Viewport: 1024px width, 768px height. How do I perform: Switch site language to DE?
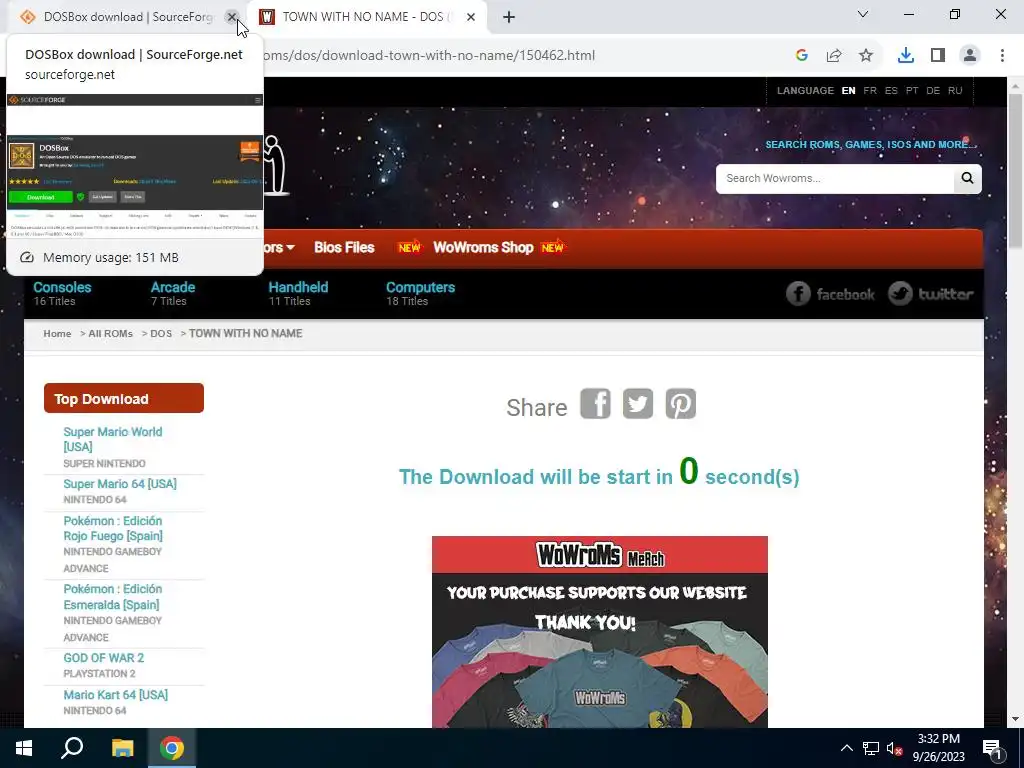pyautogui.click(x=933, y=91)
